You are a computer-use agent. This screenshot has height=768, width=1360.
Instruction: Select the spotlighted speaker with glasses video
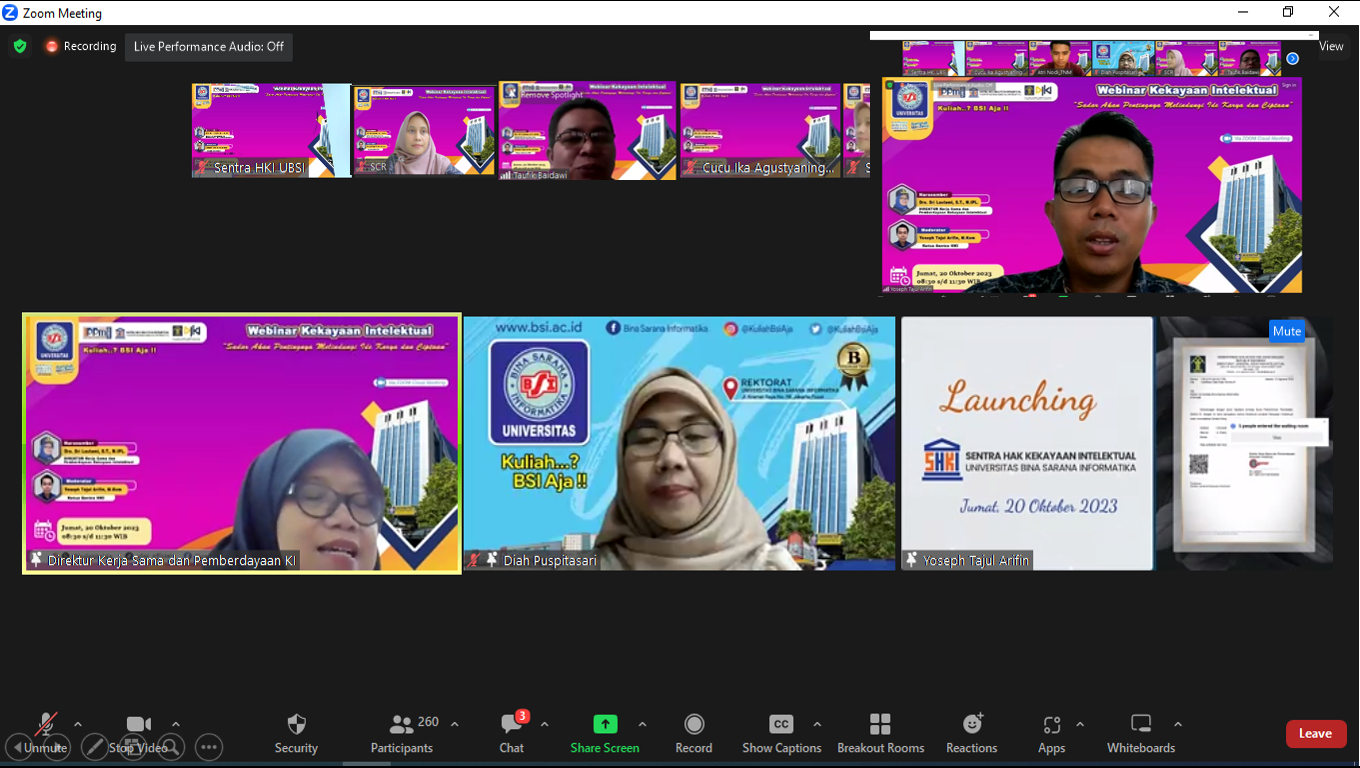pos(1092,185)
